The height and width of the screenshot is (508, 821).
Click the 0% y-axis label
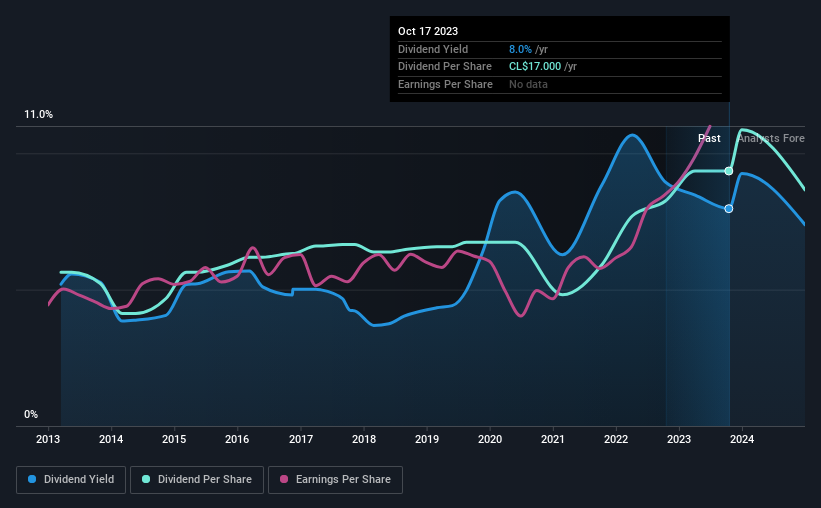31,414
